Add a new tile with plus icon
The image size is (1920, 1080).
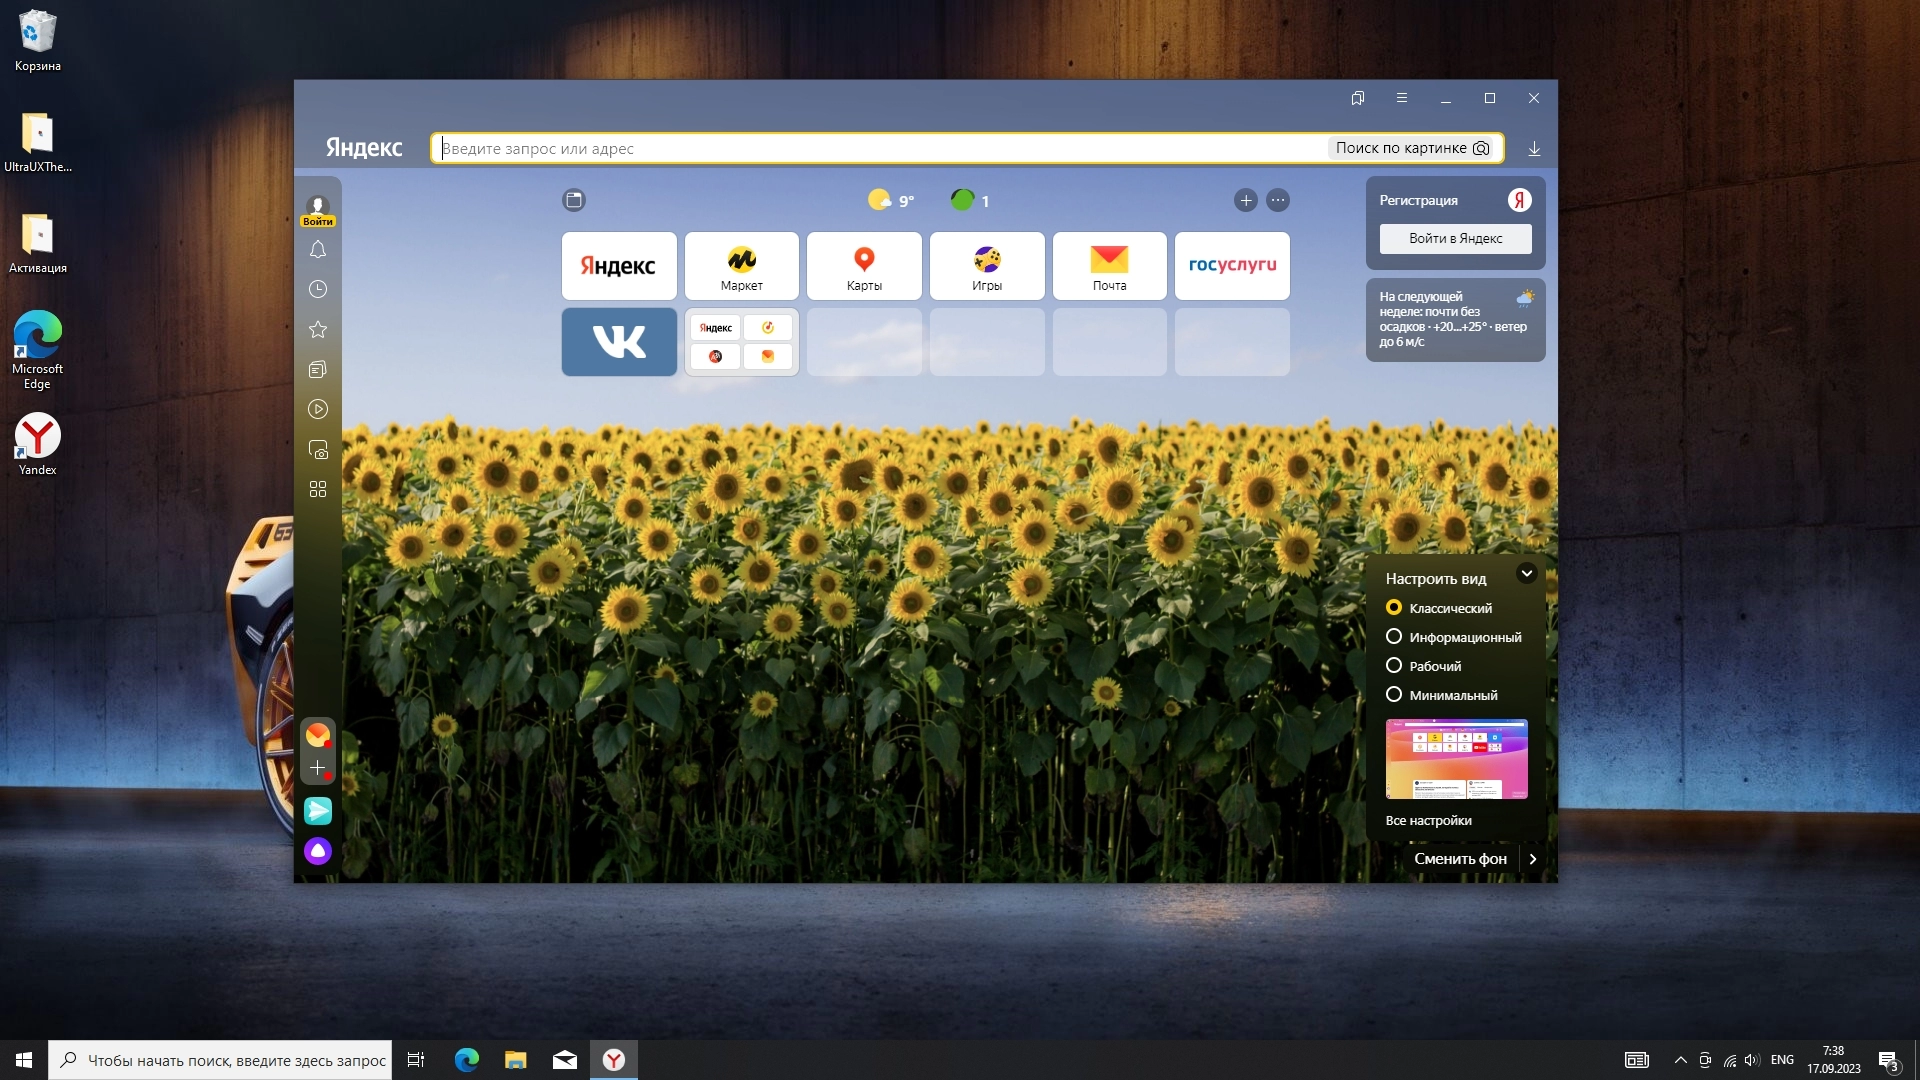(x=1246, y=201)
